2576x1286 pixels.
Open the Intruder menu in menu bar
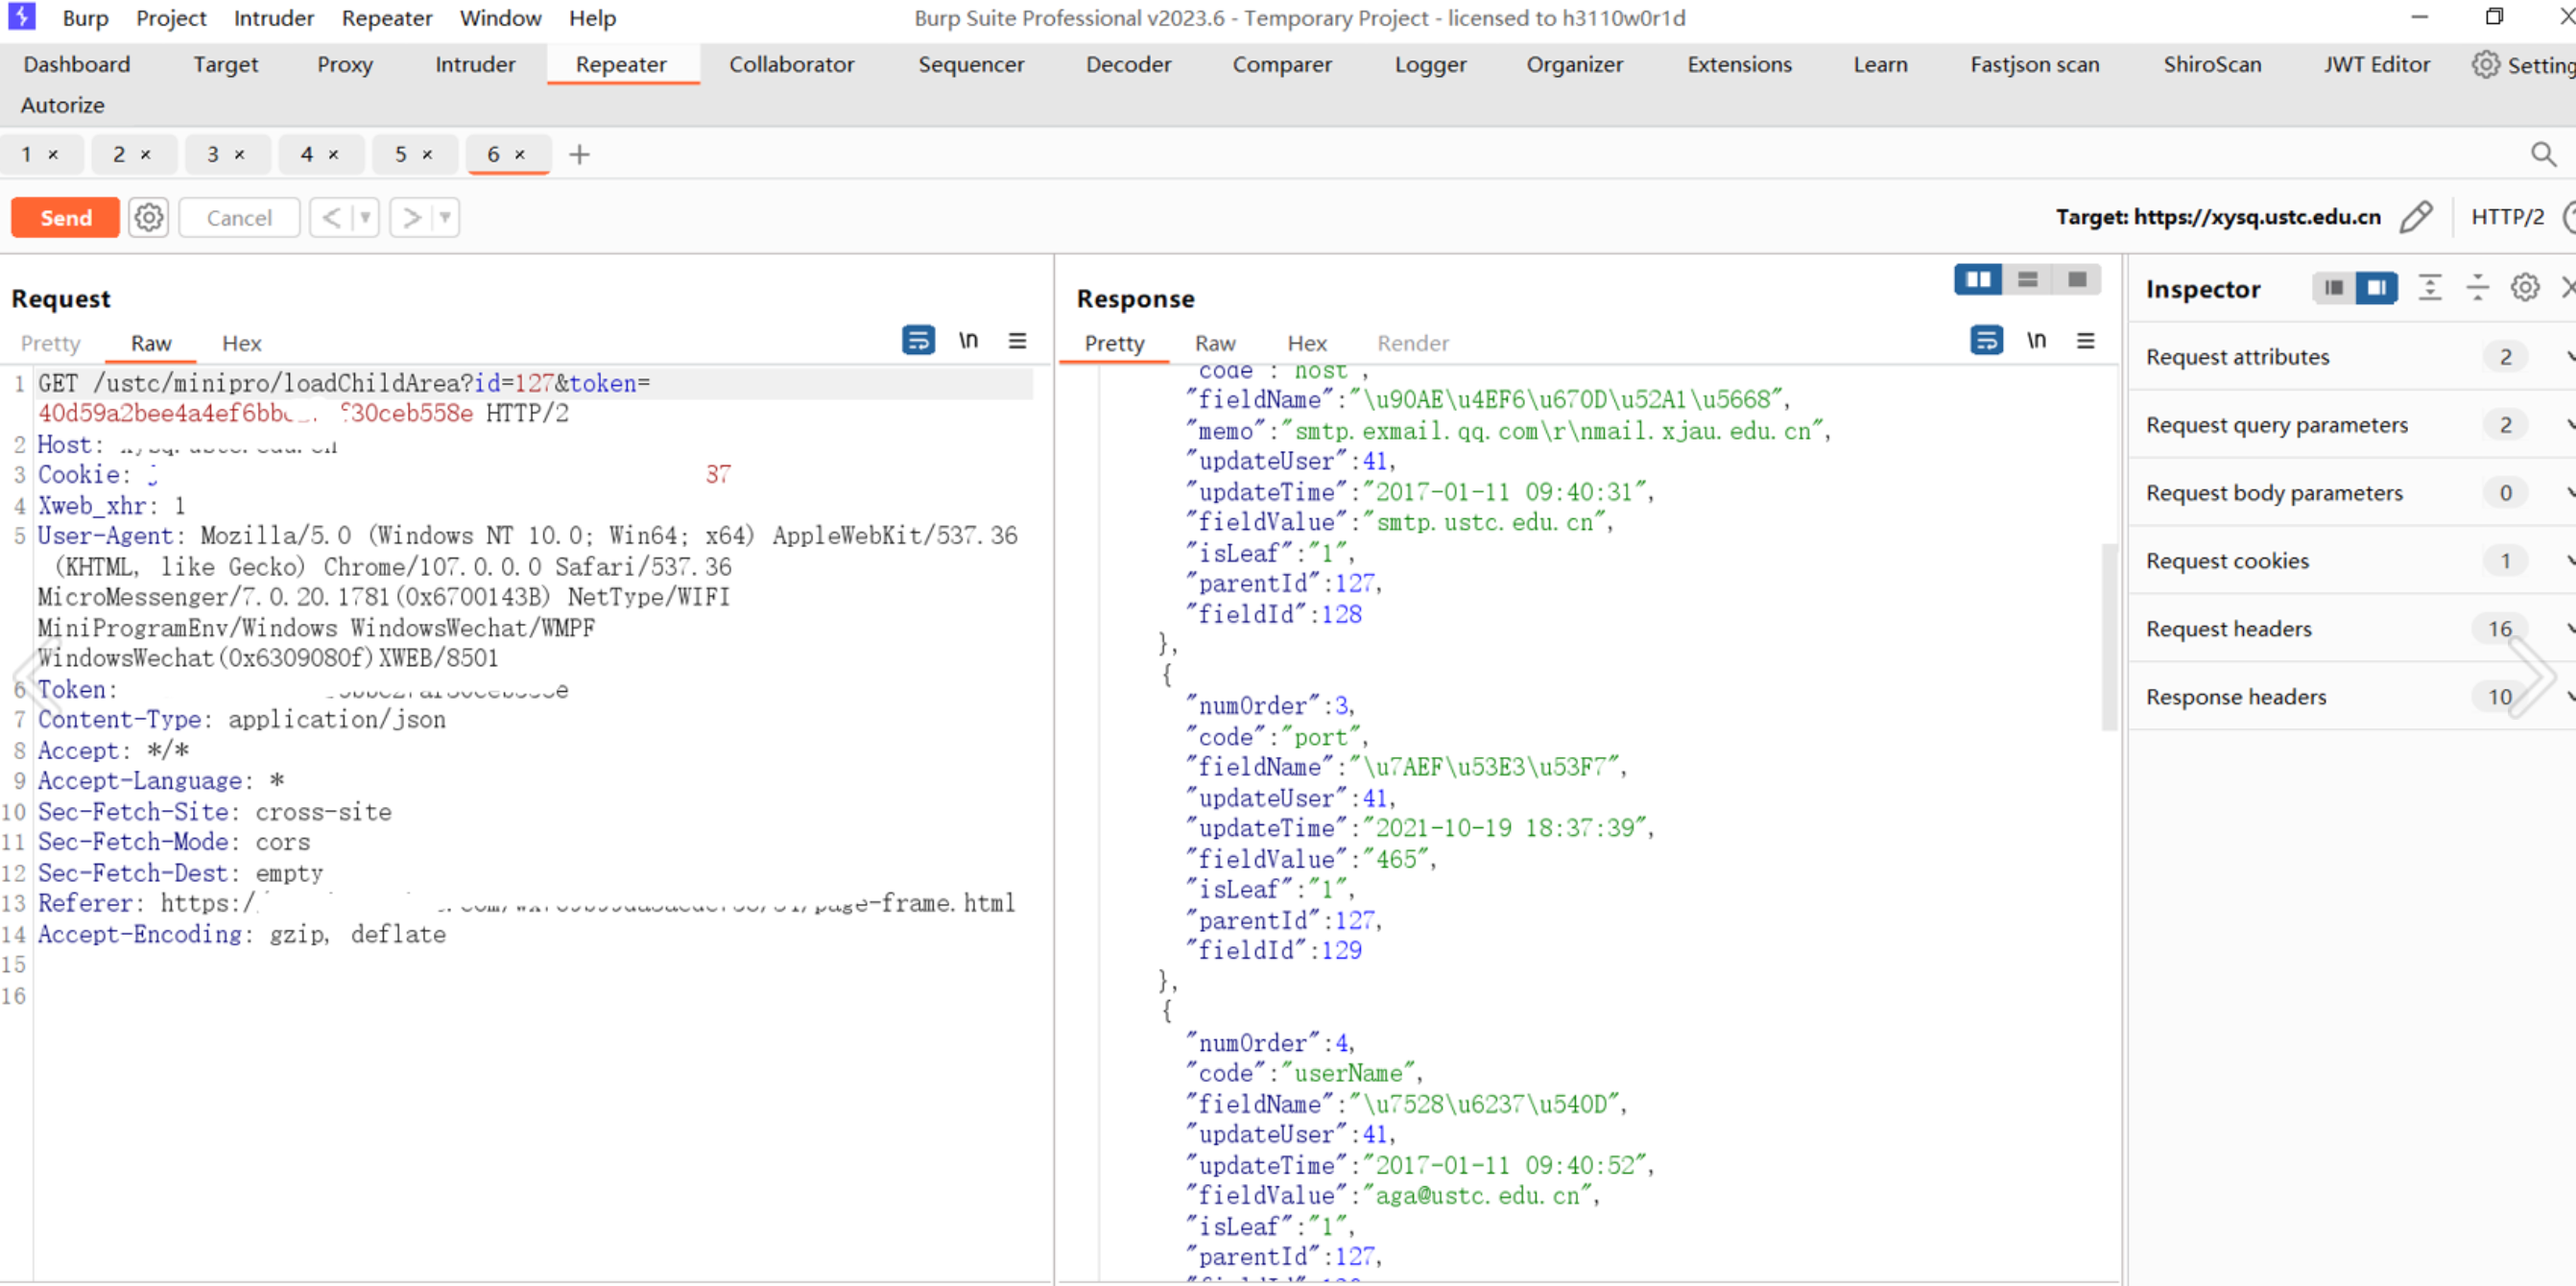tap(273, 18)
